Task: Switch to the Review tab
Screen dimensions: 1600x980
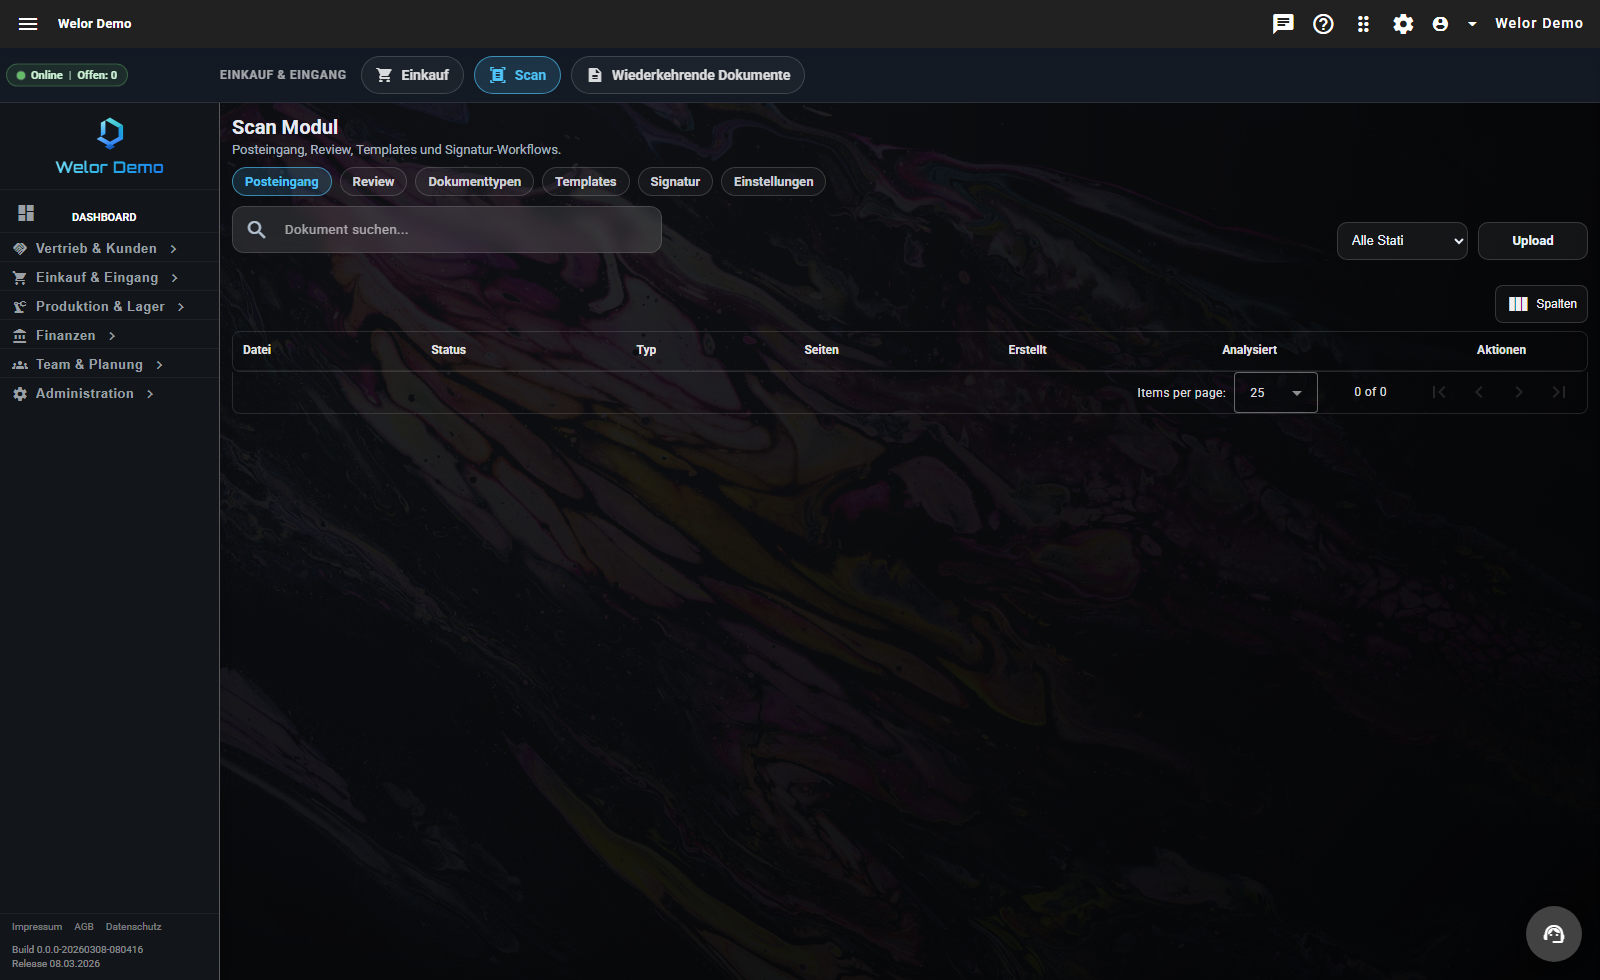Action: pyautogui.click(x=373, y=182)
